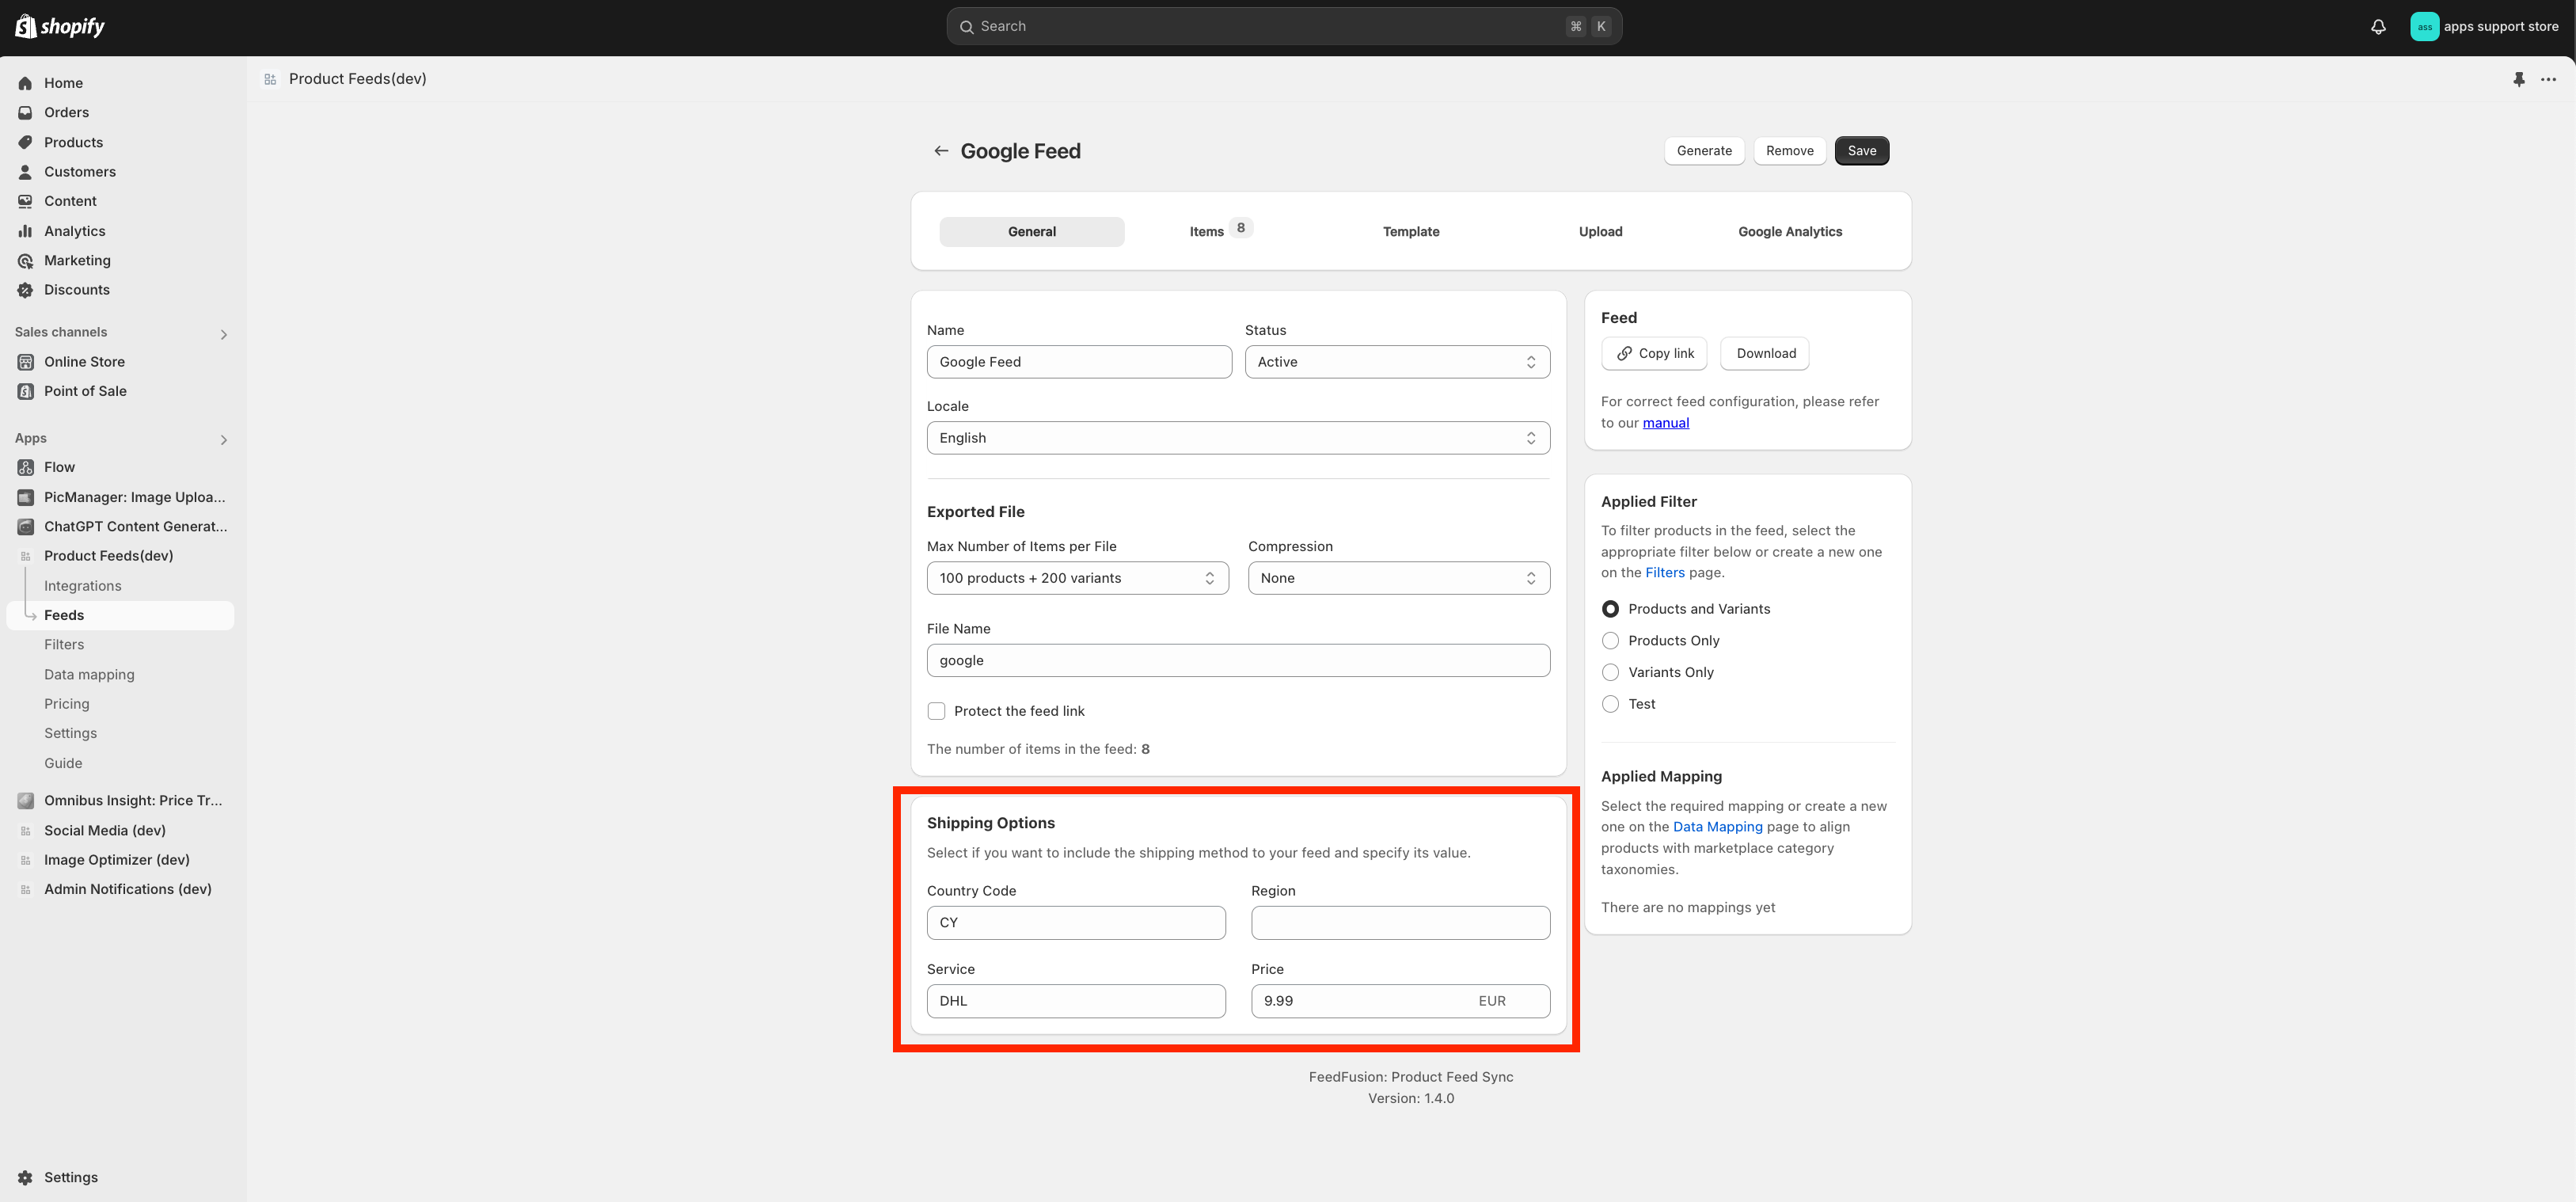Click the Discounts badge icon

25,290
